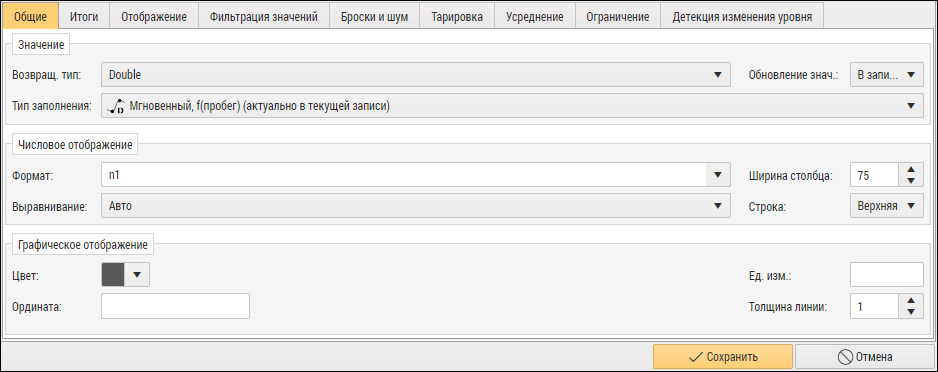The image size is (938, 372).
Task: Switch to the Тарировка tab
Action: coord(457,17)
